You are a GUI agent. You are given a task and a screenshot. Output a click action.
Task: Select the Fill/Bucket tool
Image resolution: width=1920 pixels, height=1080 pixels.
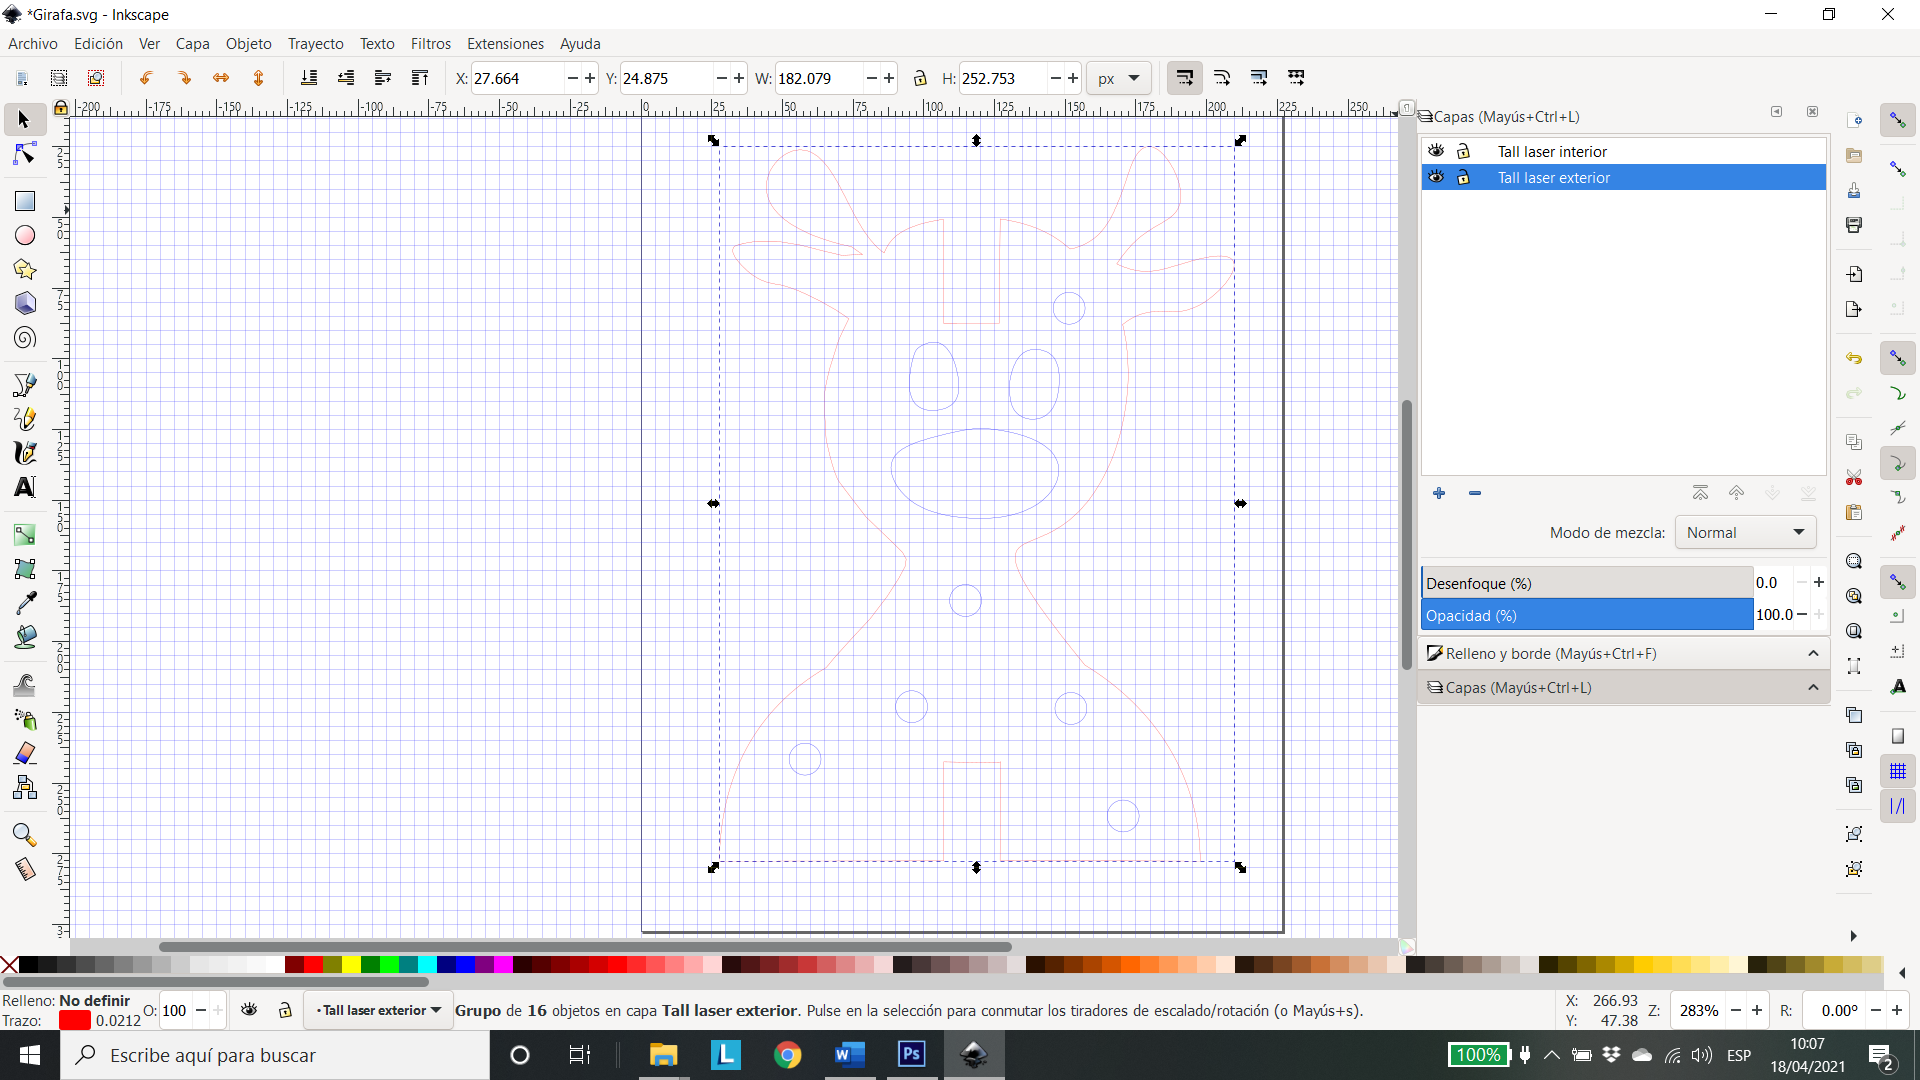pyautogui.click(x=24, y=642)
